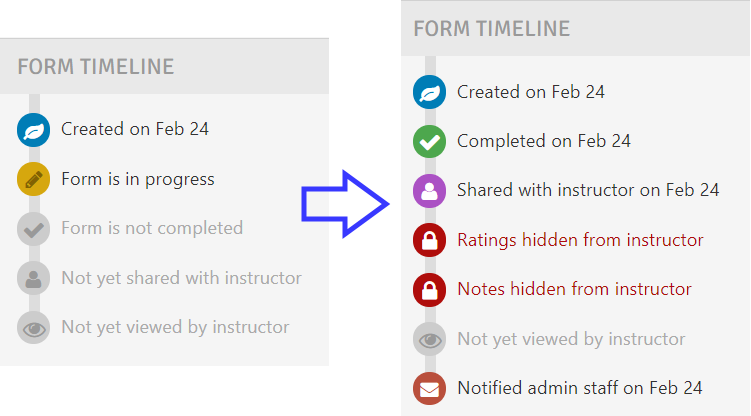Click 'Form is in progress' label
The height and width of the screenshot is (416, 751).
click(138, 179)
